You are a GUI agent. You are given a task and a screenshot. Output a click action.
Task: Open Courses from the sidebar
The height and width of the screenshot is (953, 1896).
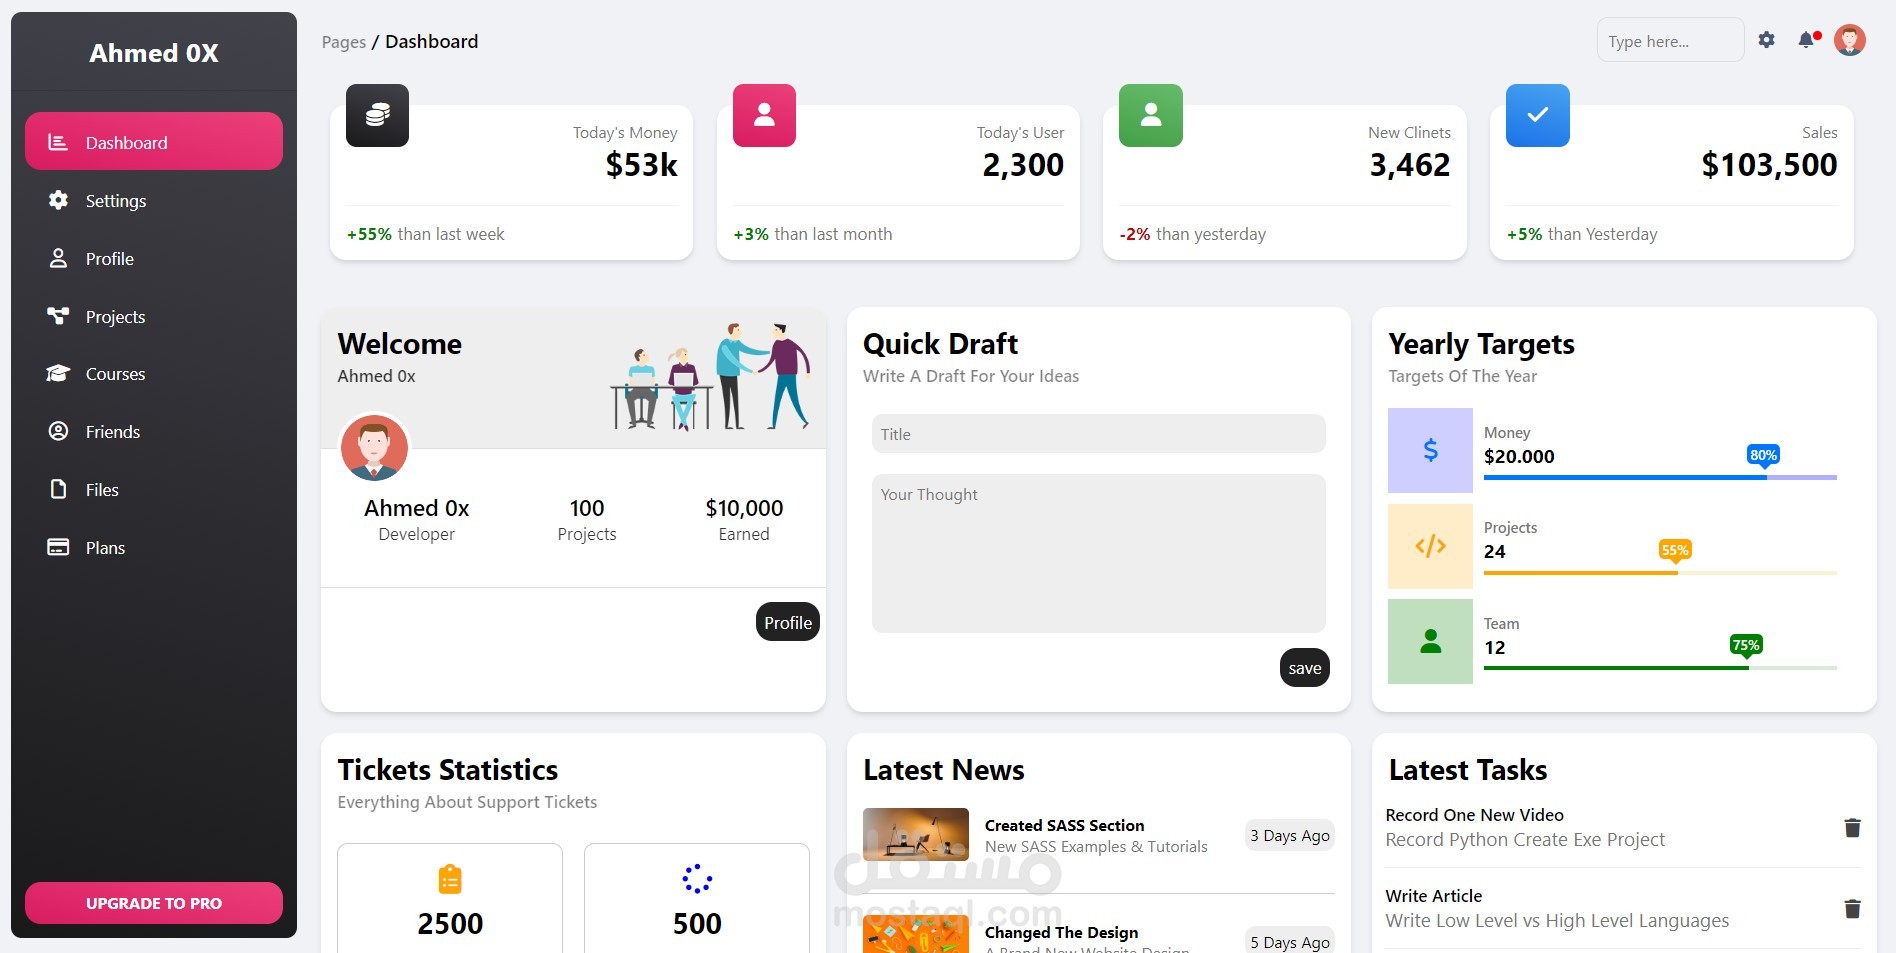coord(154,373)
